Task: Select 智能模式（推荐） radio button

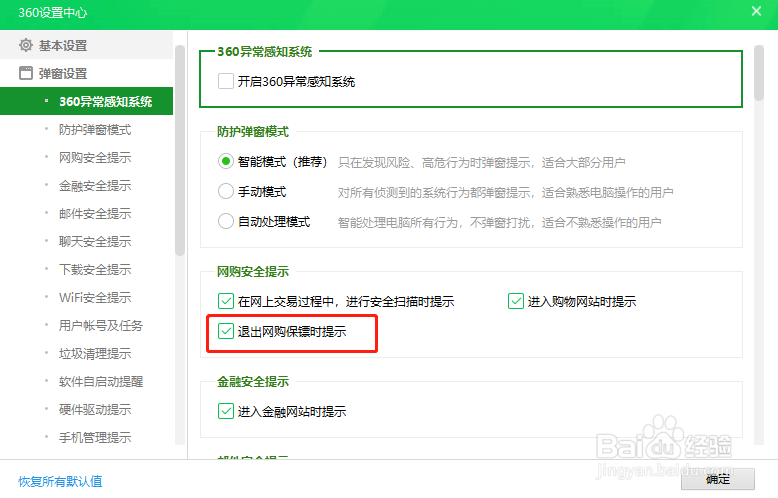Action: pos(226,161)
